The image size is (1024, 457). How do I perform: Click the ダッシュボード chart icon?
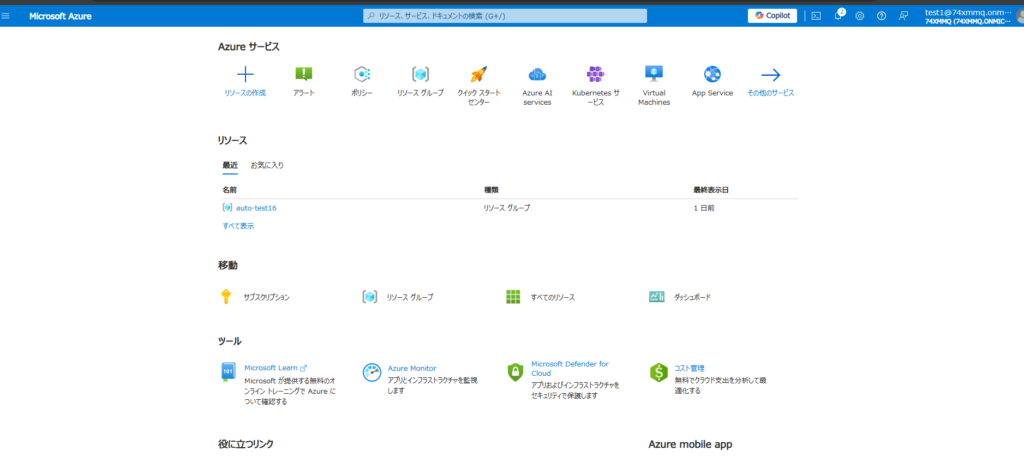click(657, 297)
